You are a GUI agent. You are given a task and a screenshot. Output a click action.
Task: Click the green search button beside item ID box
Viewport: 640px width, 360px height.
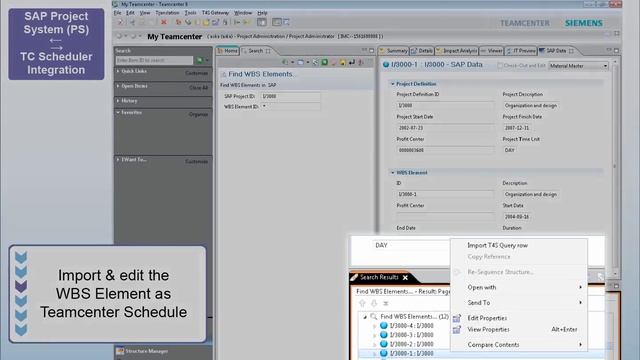[x=200, y=60]
